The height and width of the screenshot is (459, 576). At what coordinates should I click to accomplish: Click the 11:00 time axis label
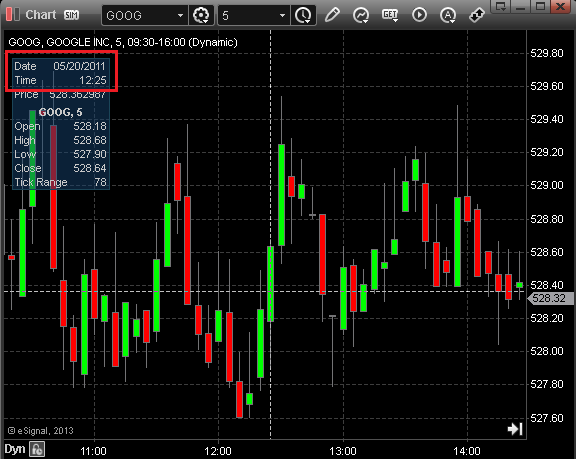pyautogui.click(x=93, y=451)
